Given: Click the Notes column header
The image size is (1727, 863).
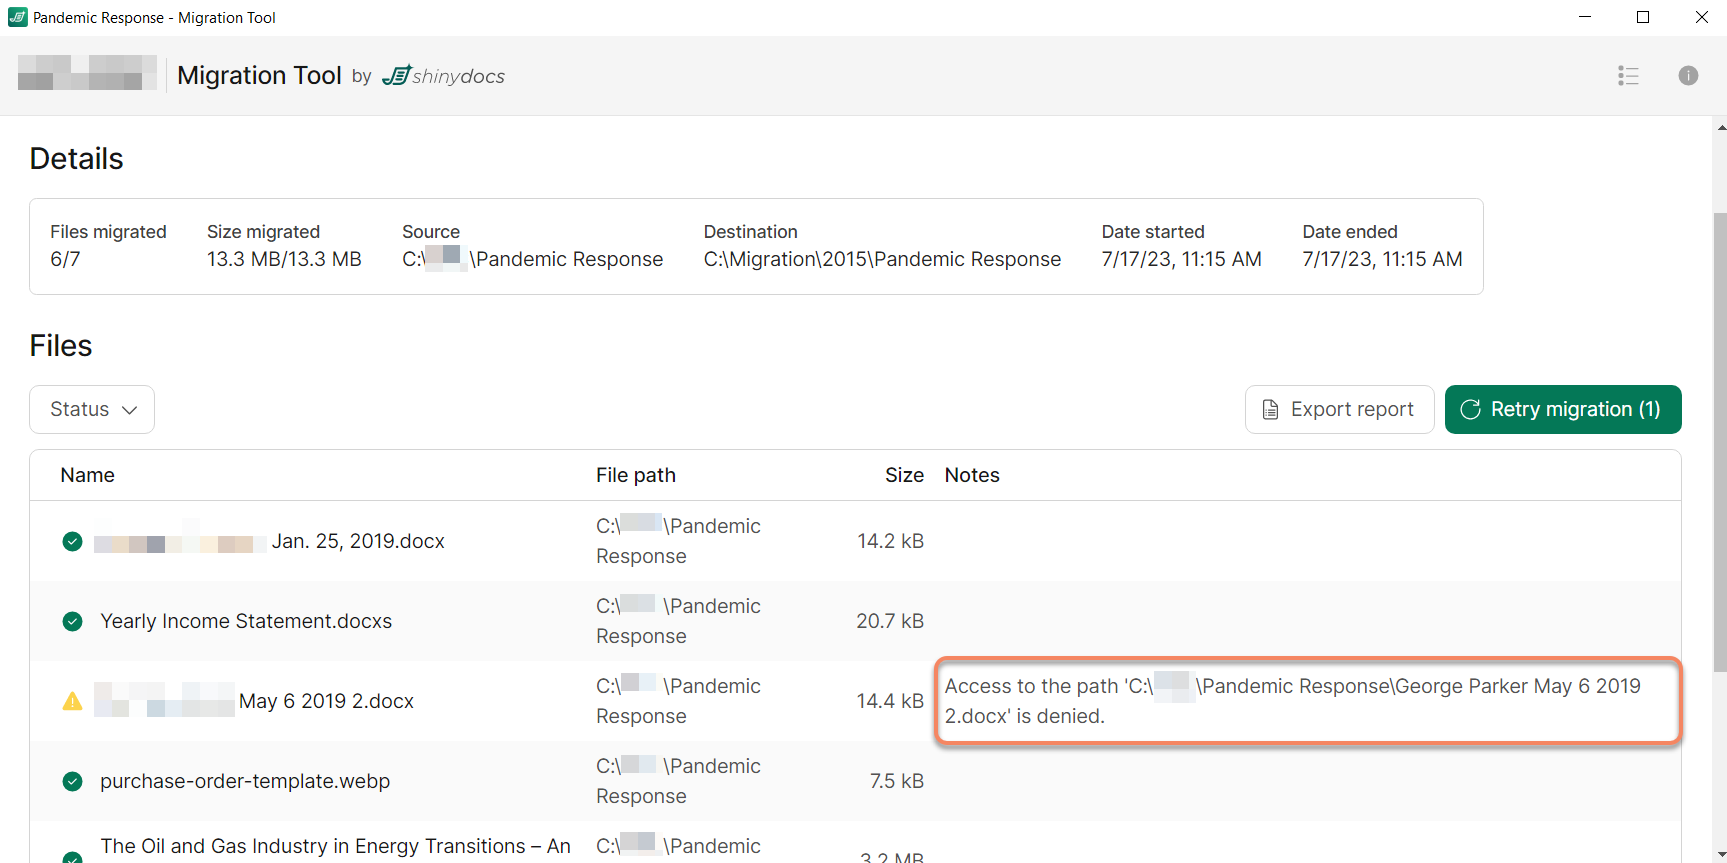Looking at the screenshot, I should [971, 475].
